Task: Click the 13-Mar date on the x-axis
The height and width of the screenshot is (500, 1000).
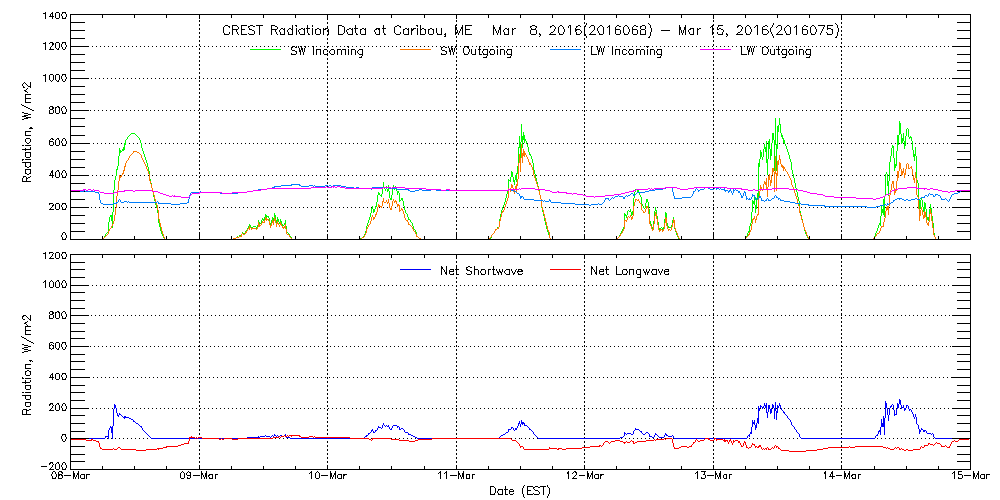Action: [x=713, y=478]
